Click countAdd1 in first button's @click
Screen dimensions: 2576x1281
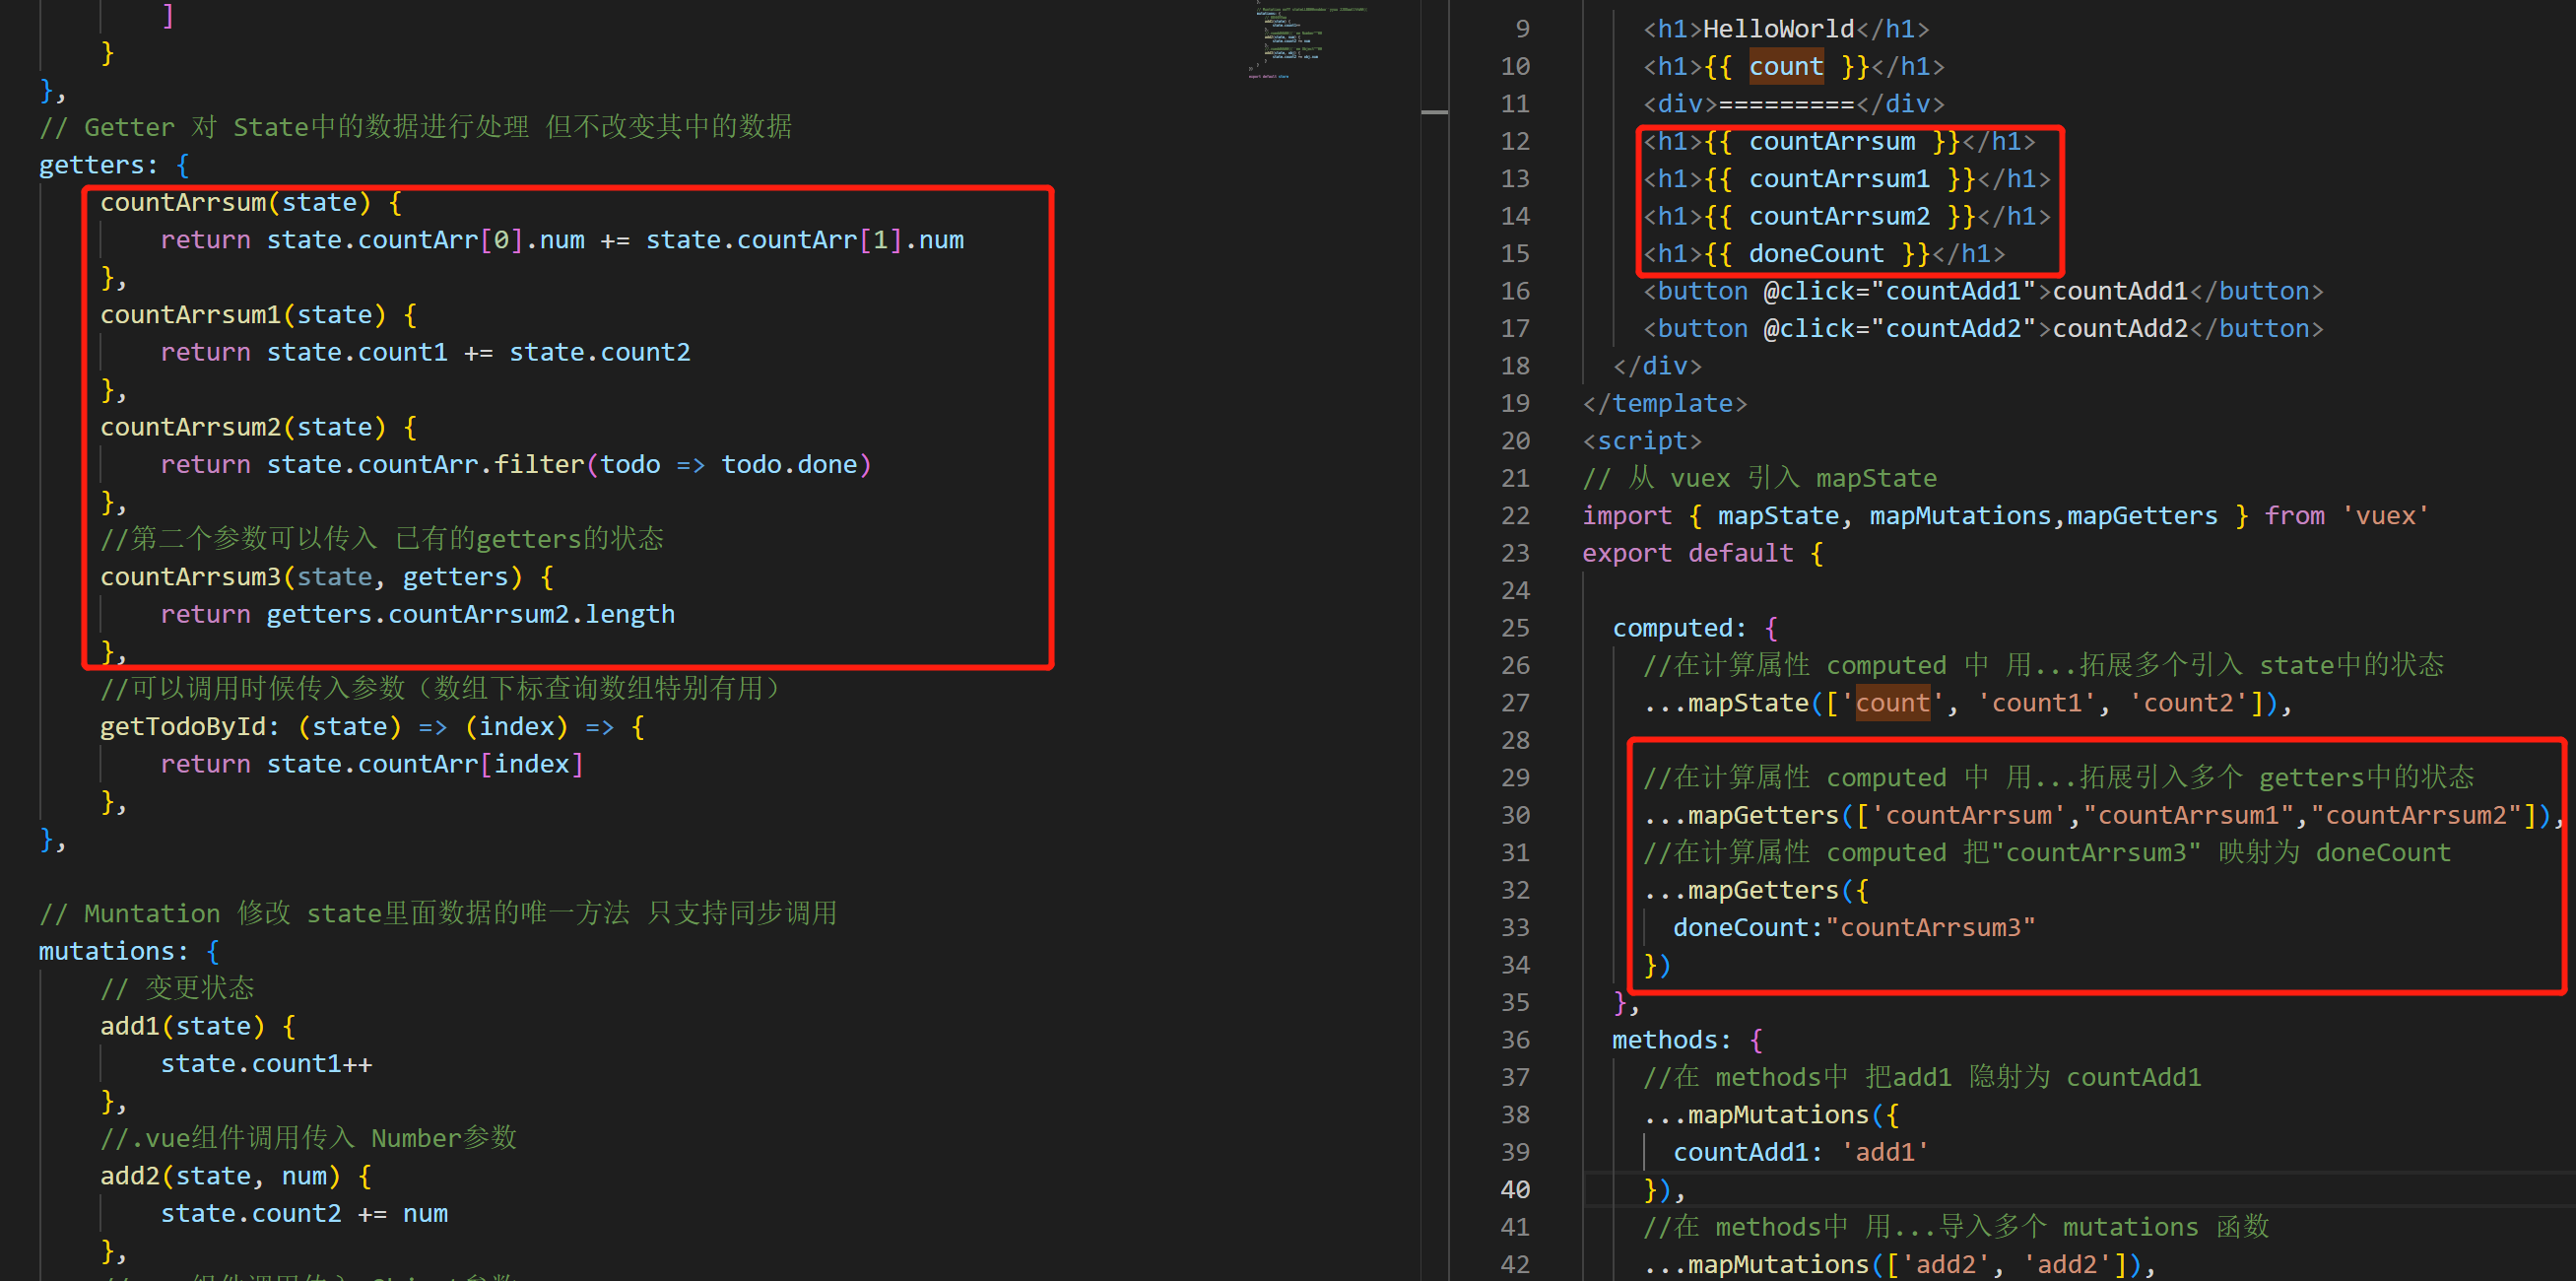click(1953, 291)
